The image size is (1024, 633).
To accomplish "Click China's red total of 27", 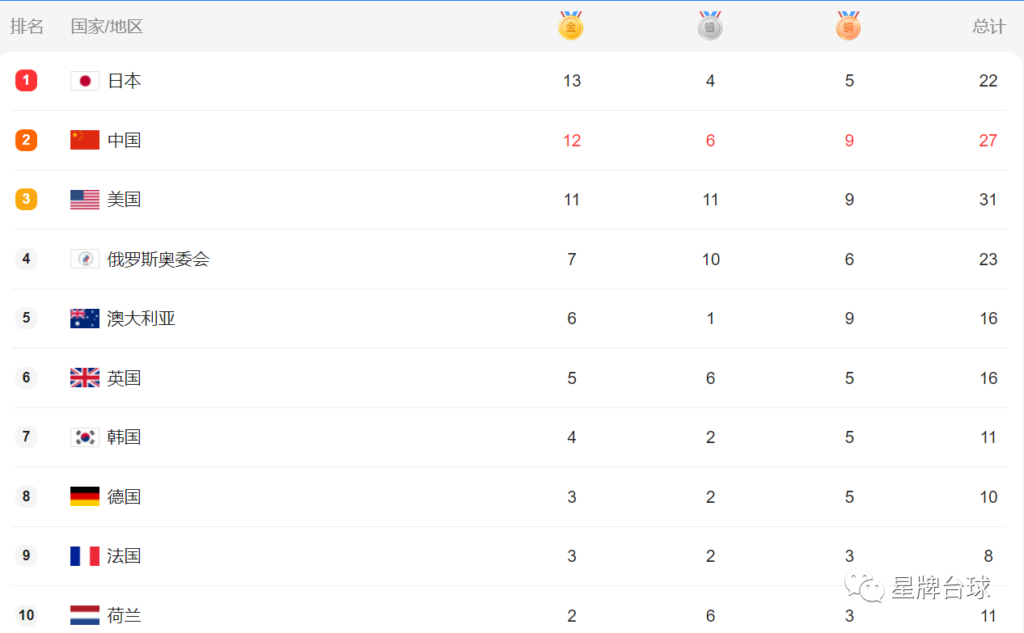I will (988, 140).
